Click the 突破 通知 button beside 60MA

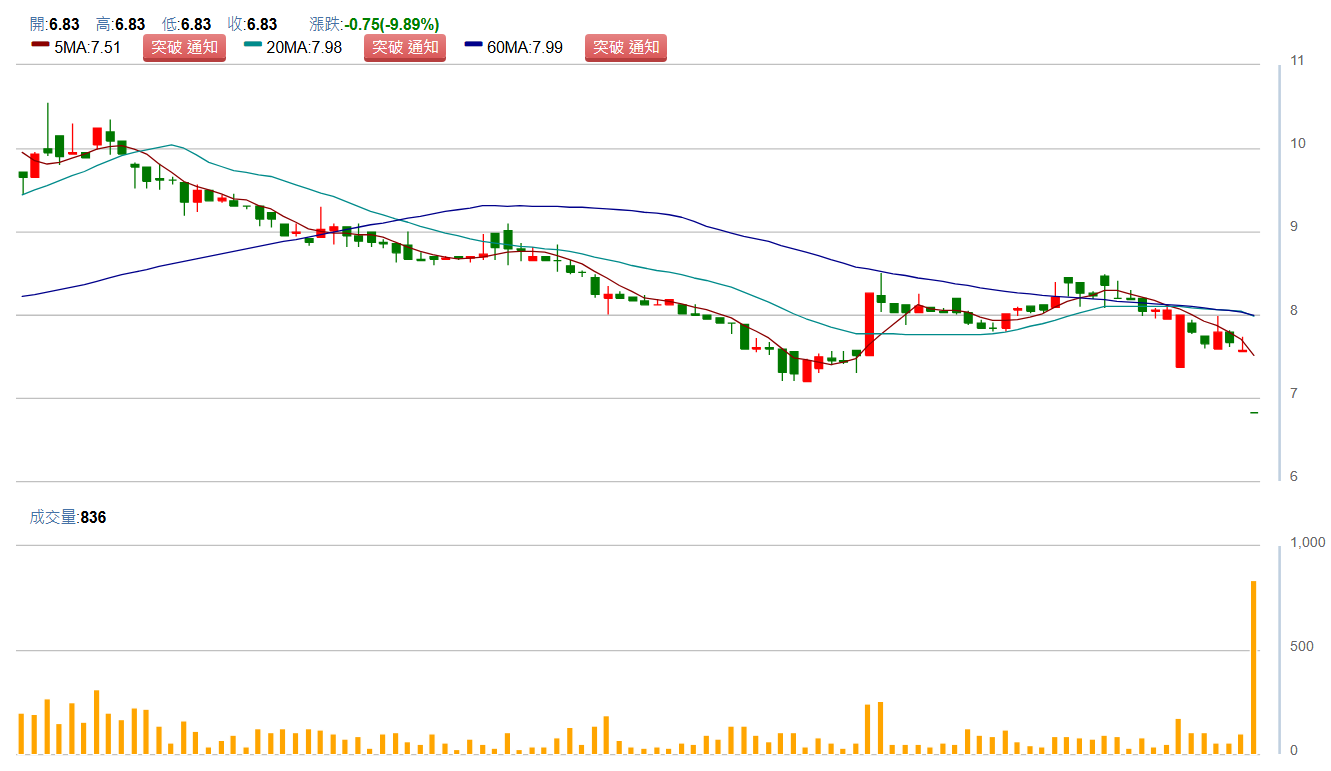(626, 47)
